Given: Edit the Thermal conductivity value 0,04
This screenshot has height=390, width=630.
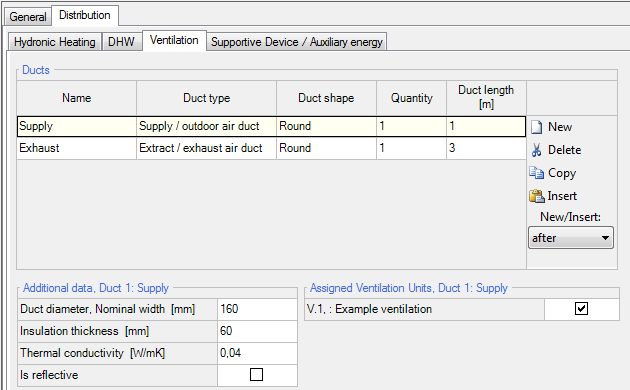Looking at the screenshot, I should point(257,353).
